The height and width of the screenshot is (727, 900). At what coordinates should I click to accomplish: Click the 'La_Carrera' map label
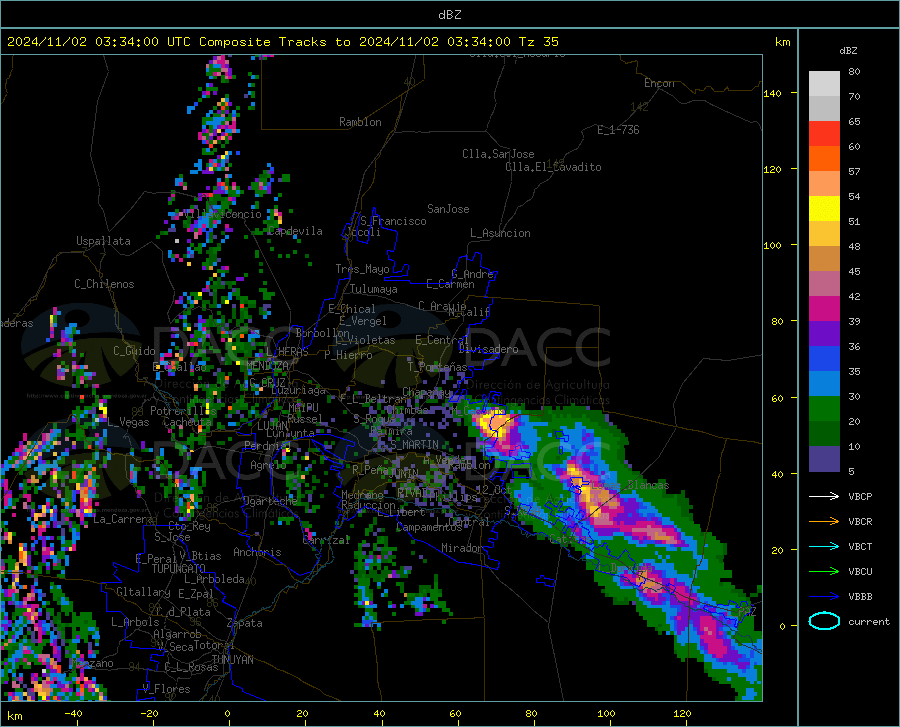point(123,519)
